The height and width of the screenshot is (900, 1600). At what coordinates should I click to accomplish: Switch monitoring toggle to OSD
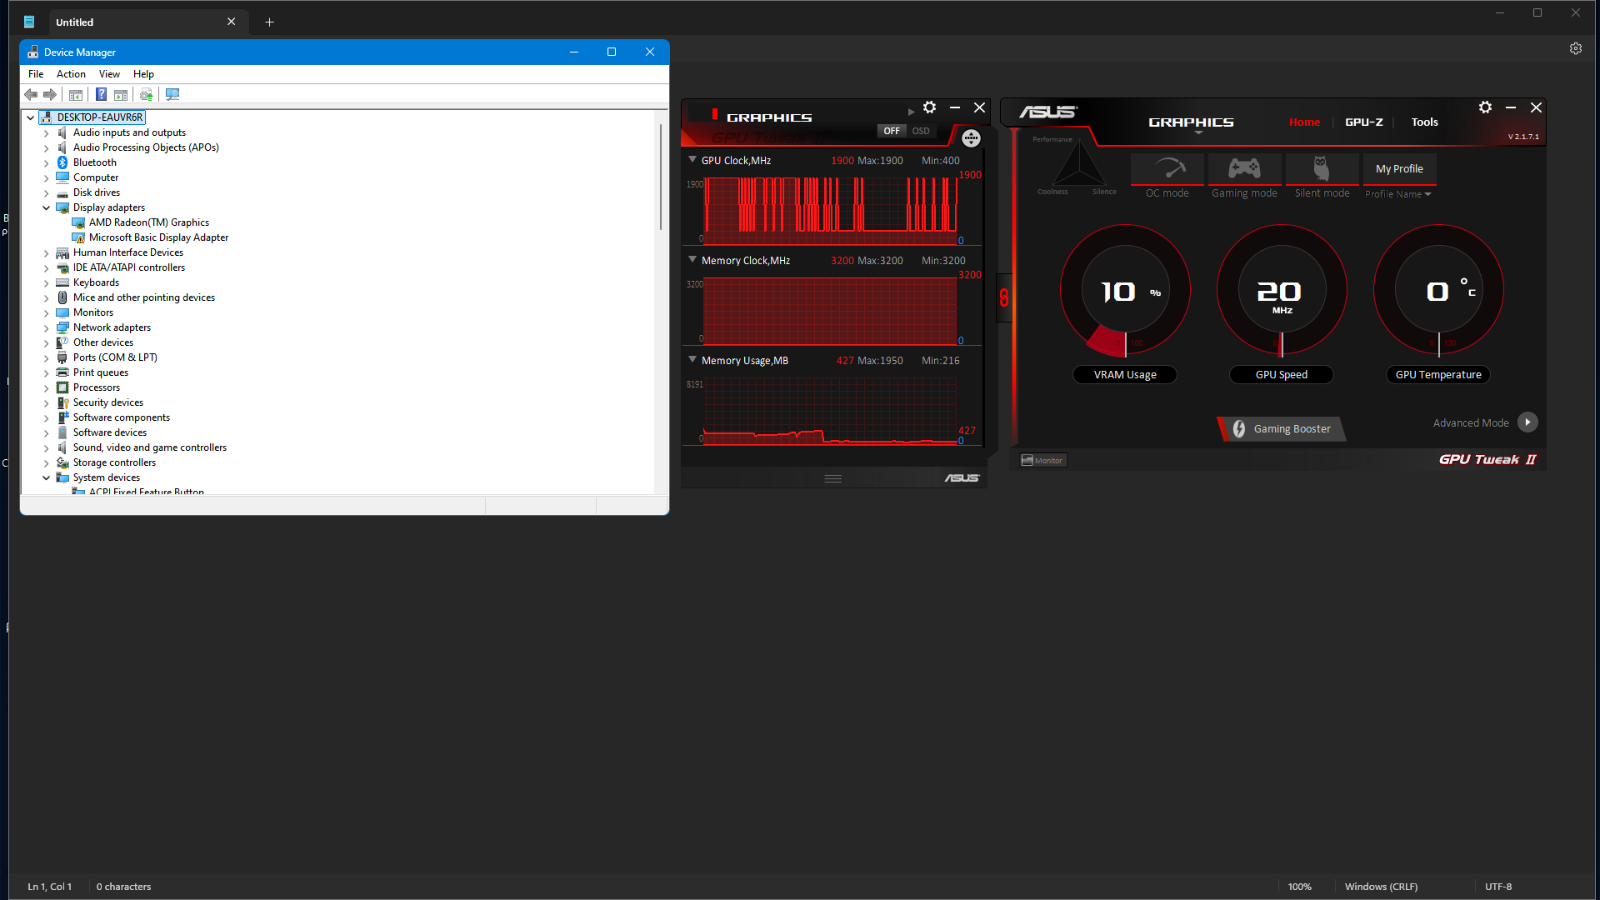point(920,131)
